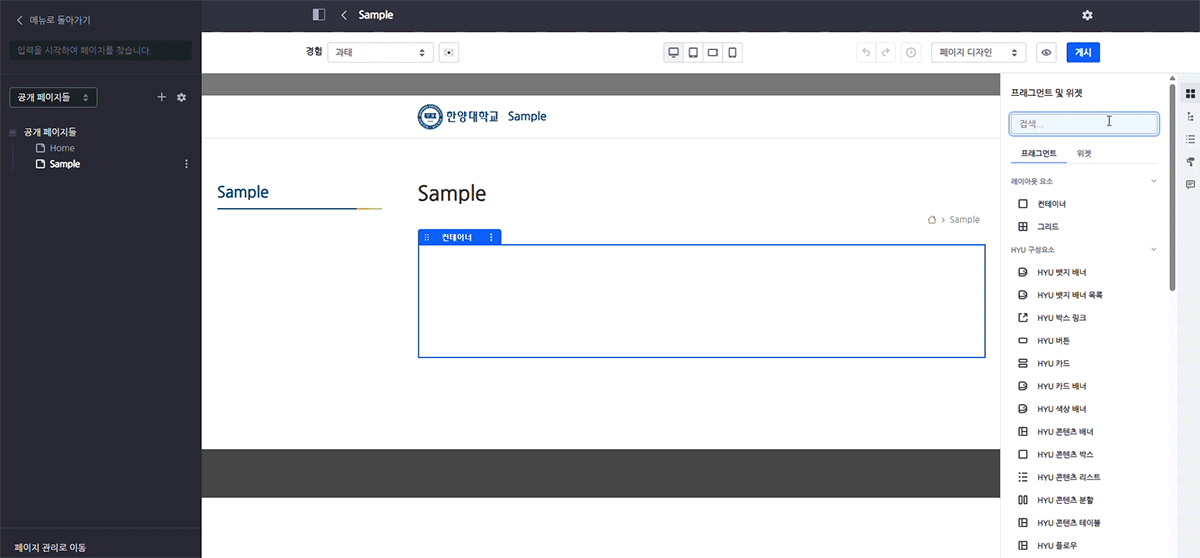Image resolution: width=1200 pixels, height=558 pixels.
Task: Go back via 메뉴로 돌아가기
Action: [53, 19]
